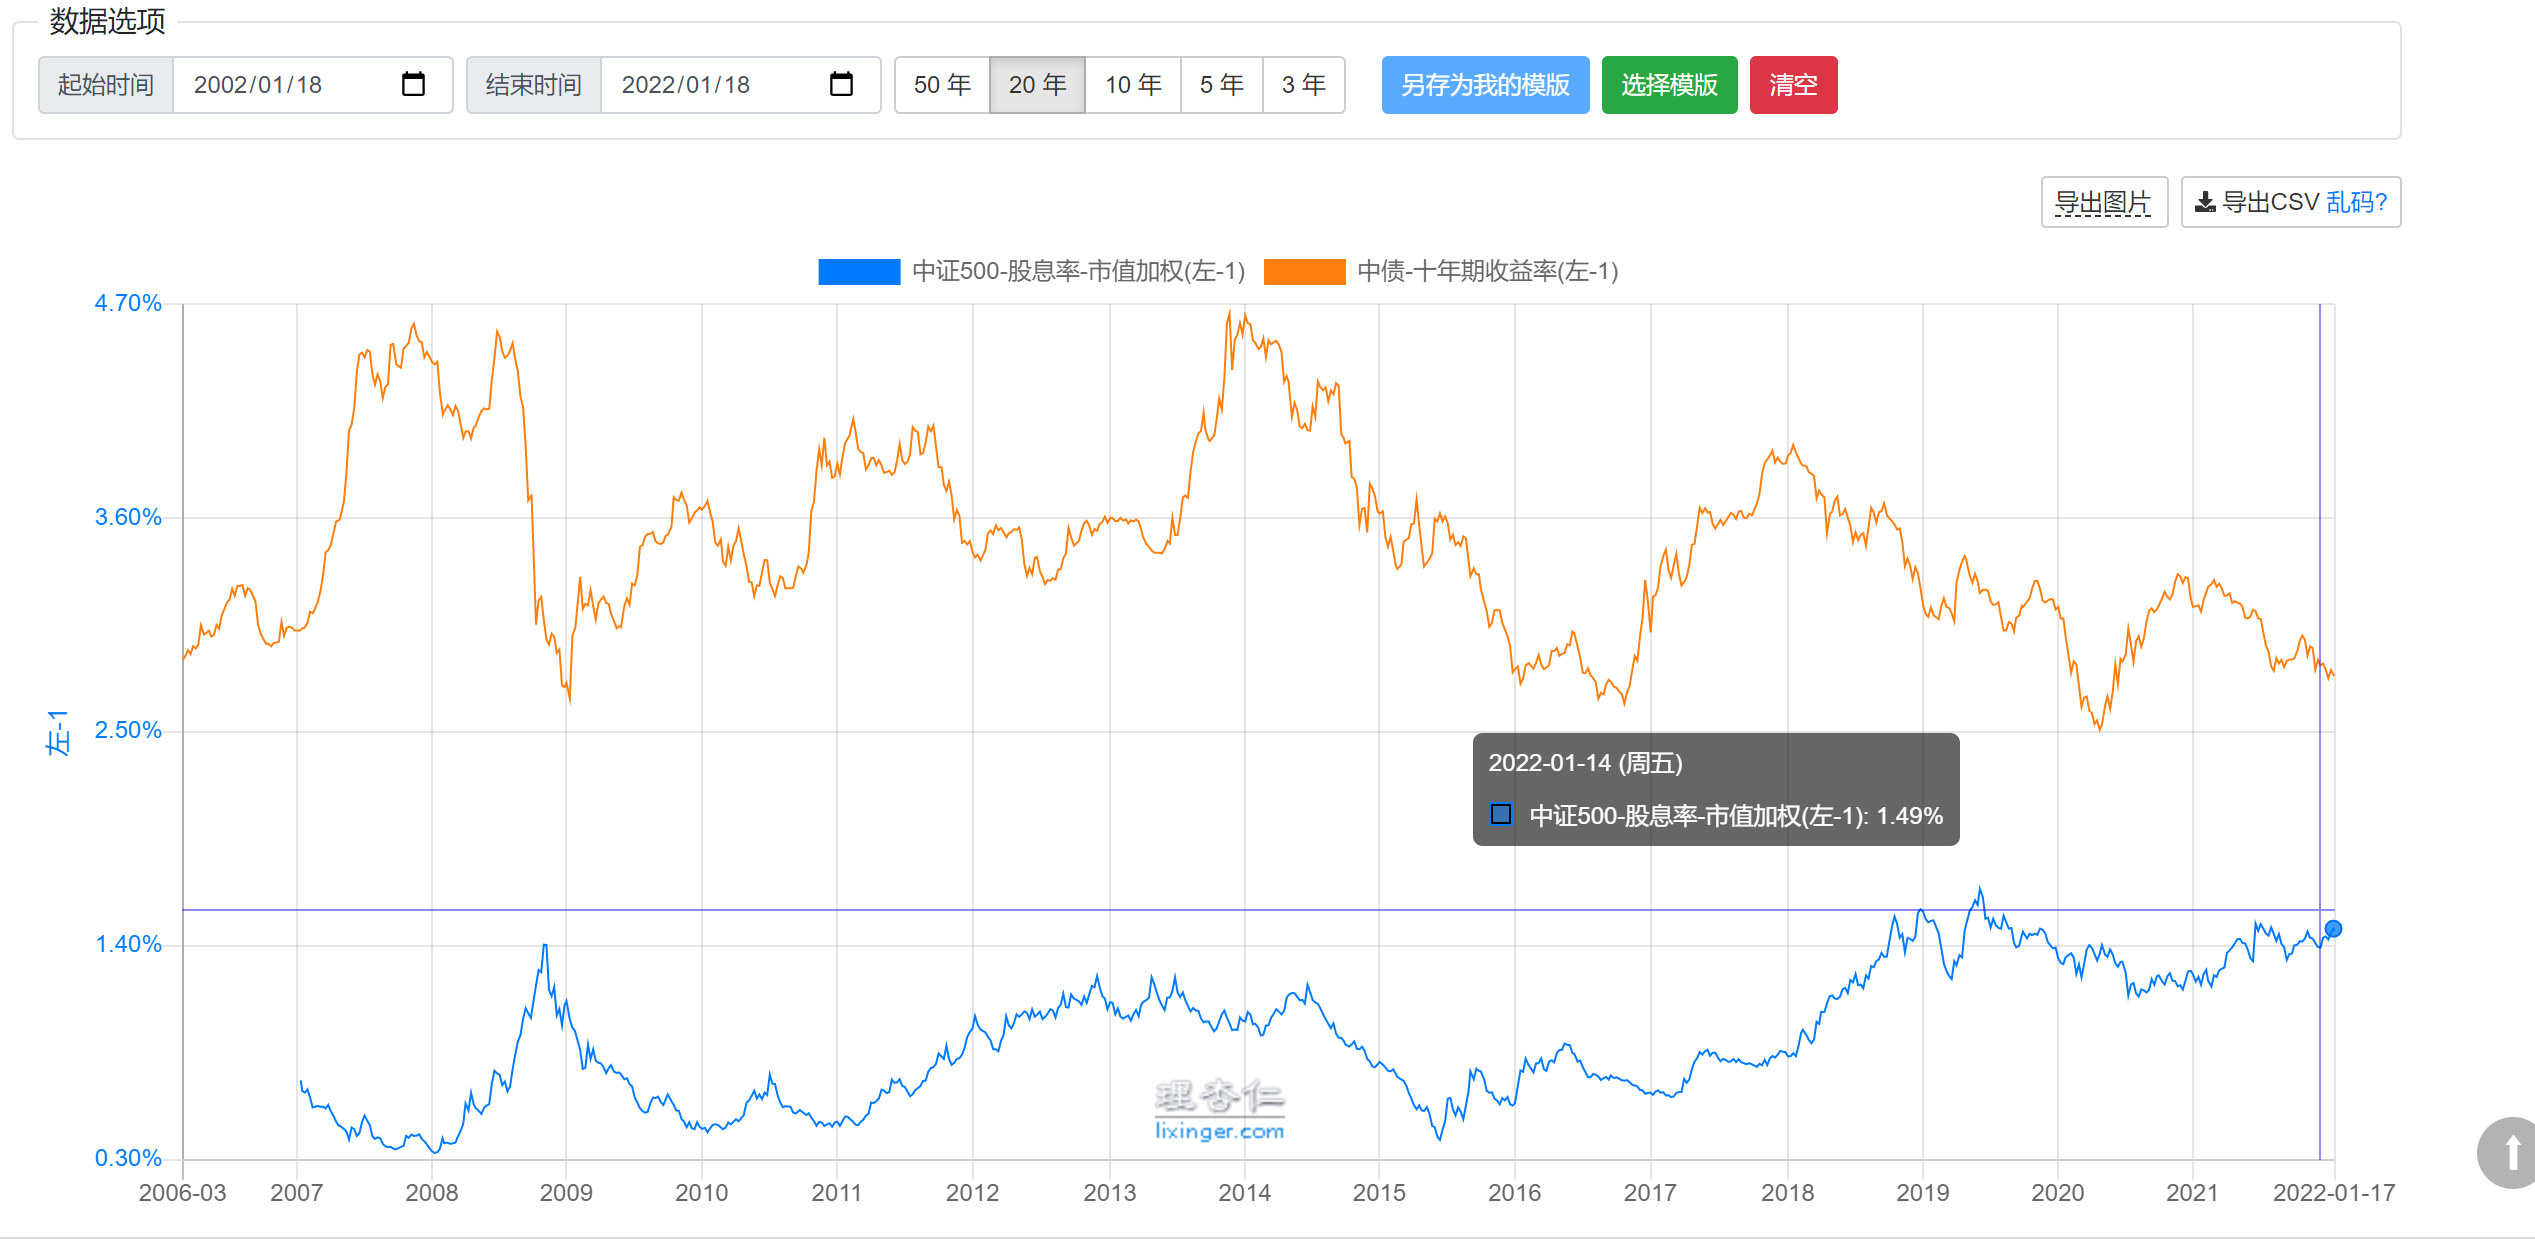Screen dimensions: 2535x1247
Task: Click the 导出图片 export button
Action: [x=2103, y=203]
